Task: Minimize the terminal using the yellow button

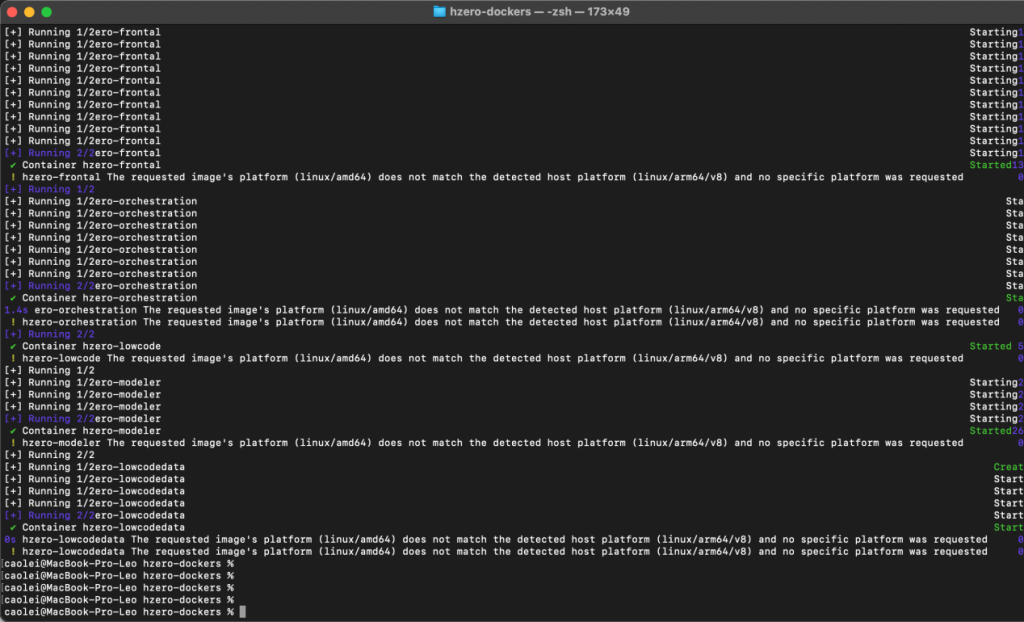Action: click(29, 11)
